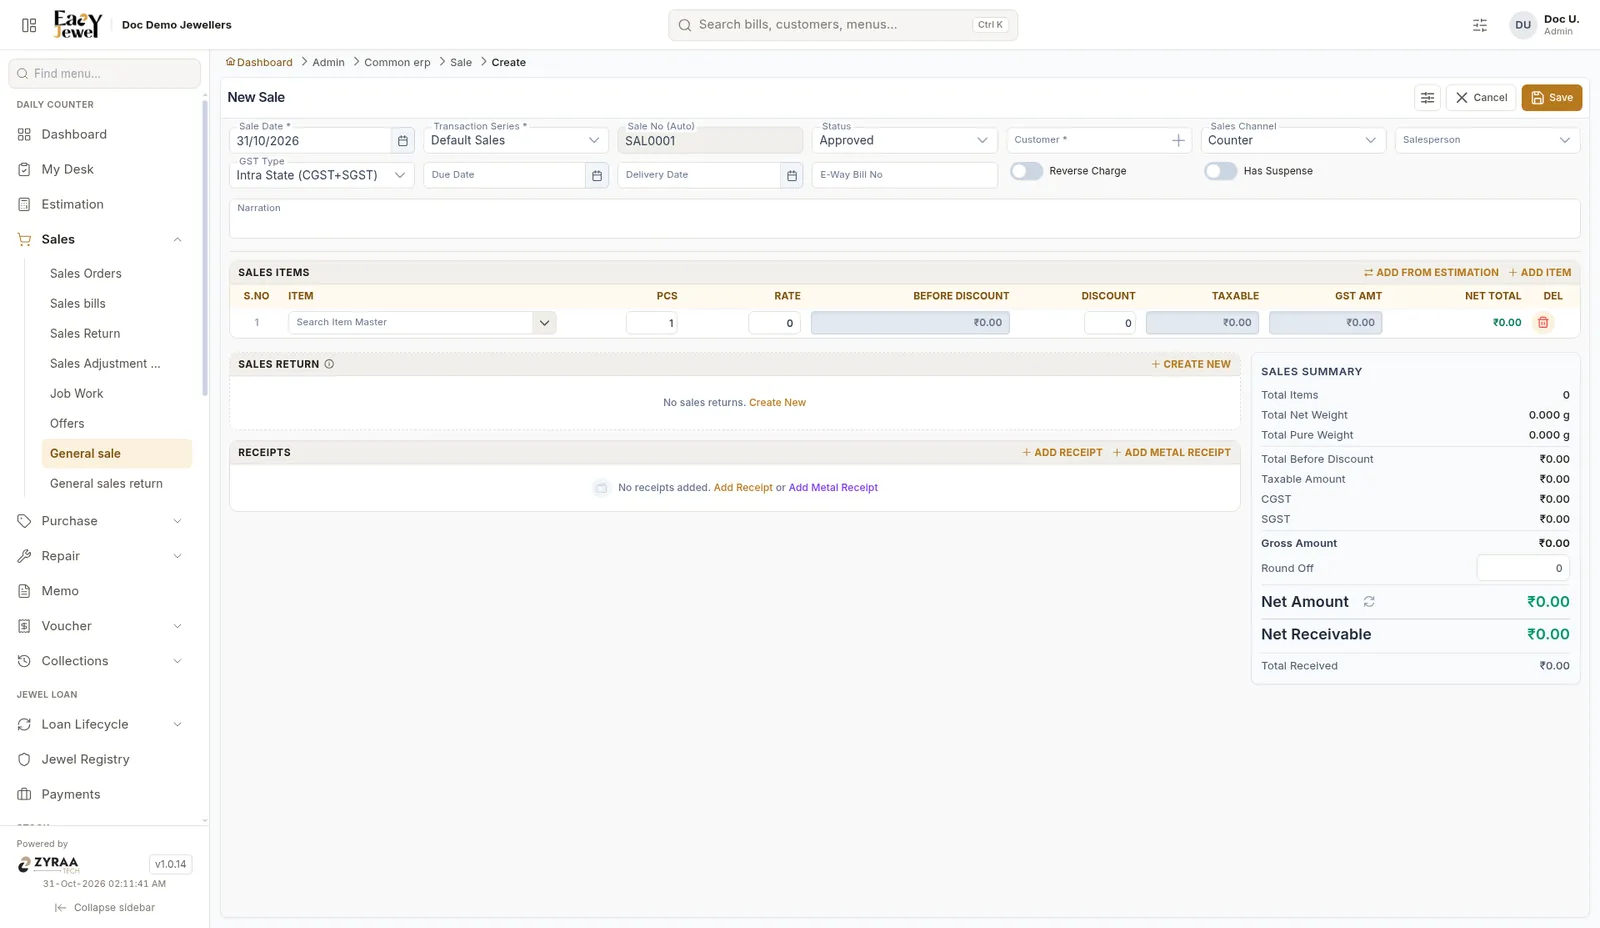Open the app grid menu icon
The image size is (1600, 928).
(x=29, y=25)
